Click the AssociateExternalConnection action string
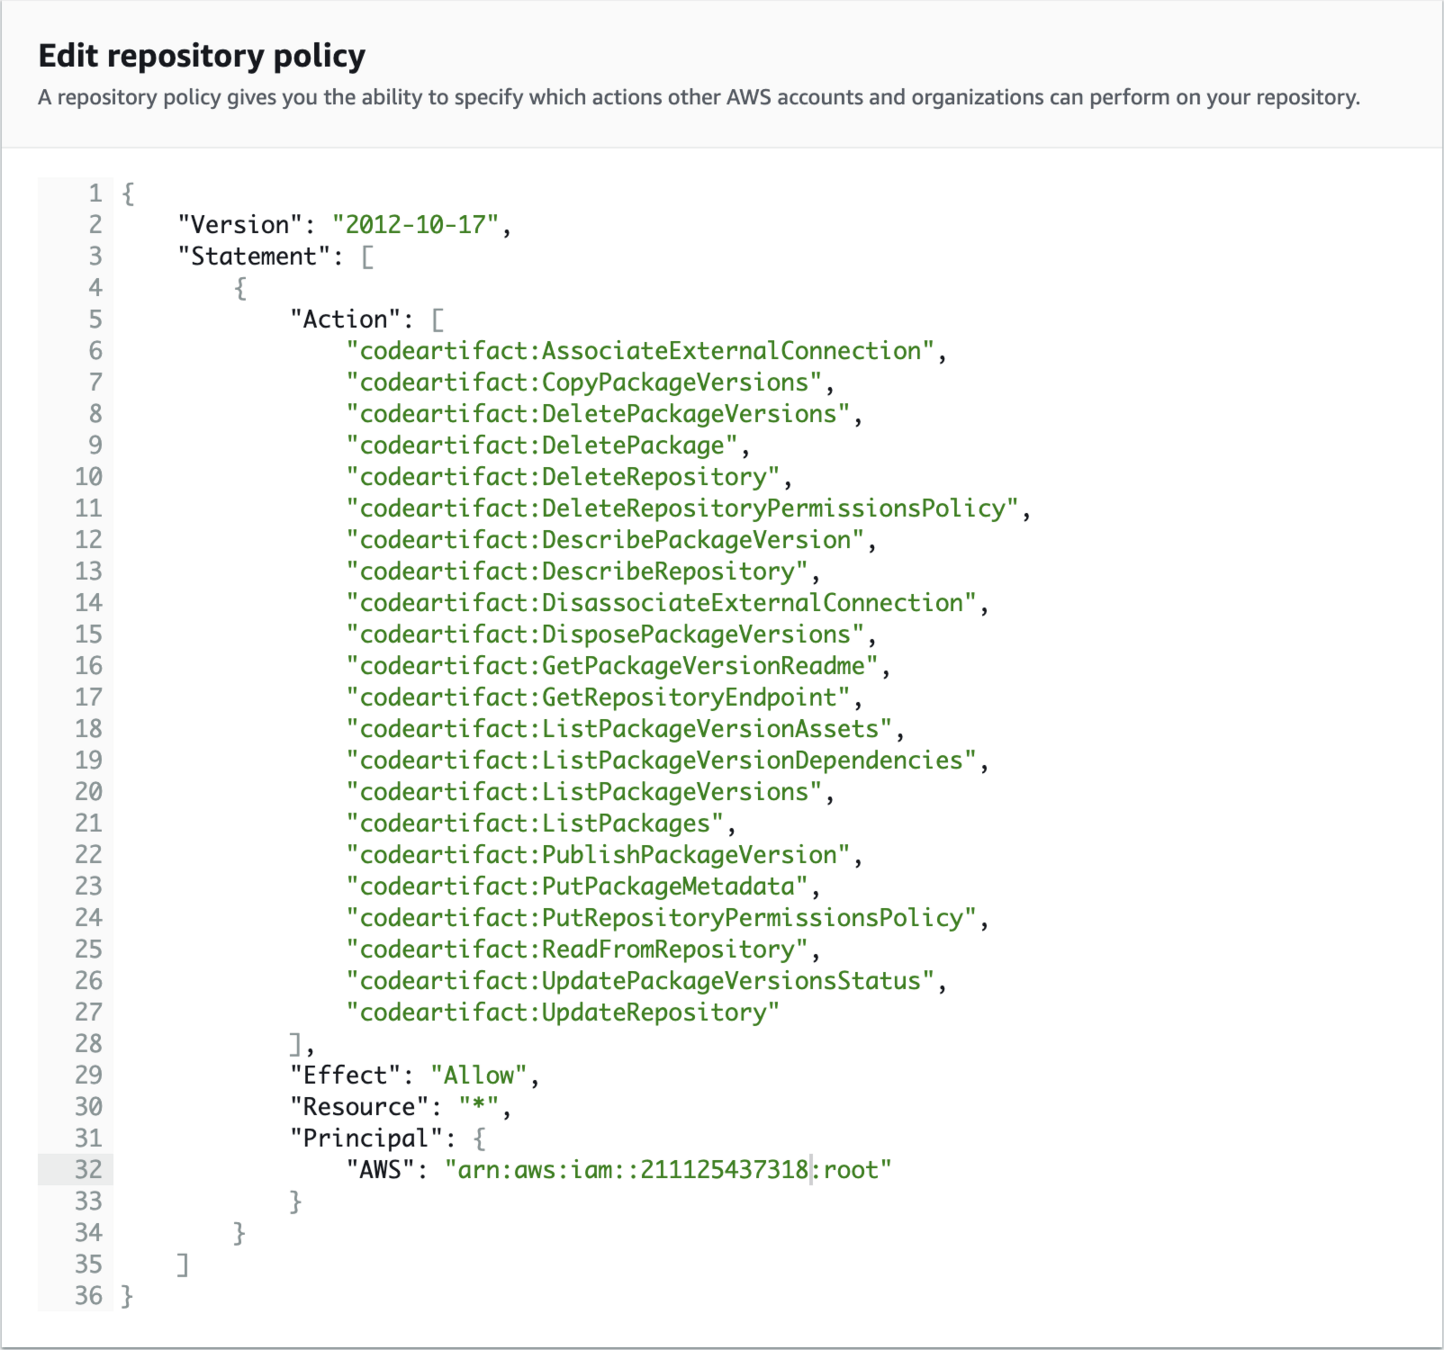Viewport: 1444px width, 1350px height. [640, 351]
